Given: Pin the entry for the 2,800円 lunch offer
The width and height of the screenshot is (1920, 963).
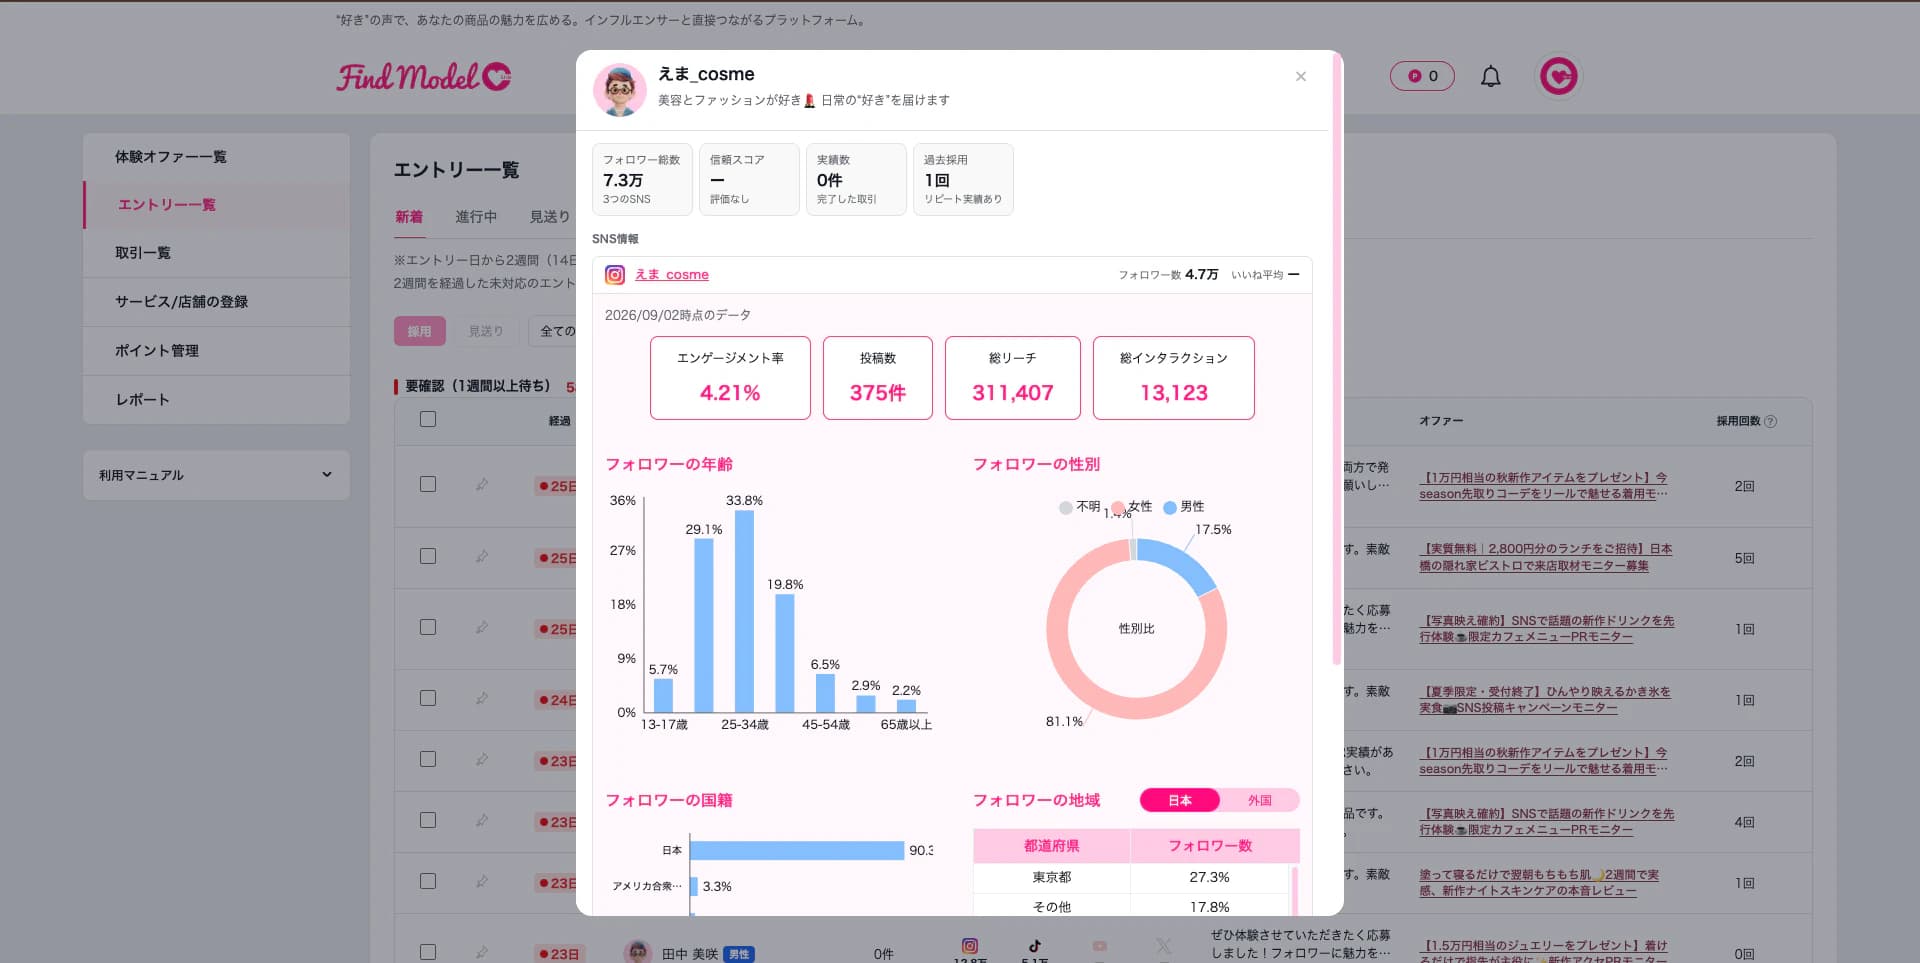Looking at the screenshot, I should (482, 556).
